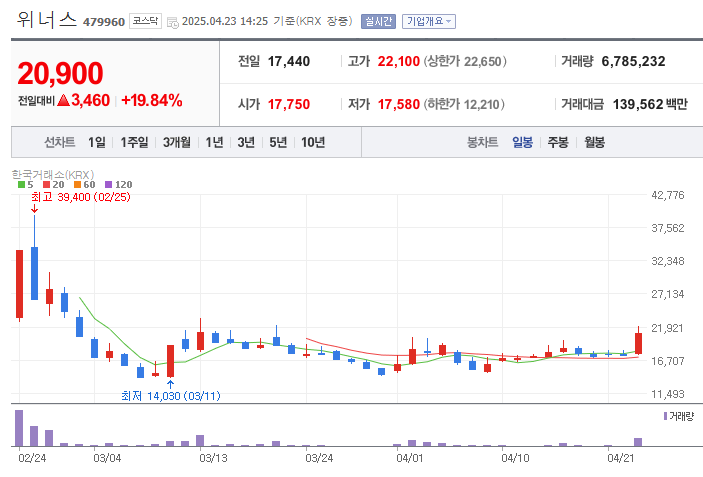703x477 pixels.
Task: Click the purple 120-day moving average swatch
Action: click(x=108, y=184)
